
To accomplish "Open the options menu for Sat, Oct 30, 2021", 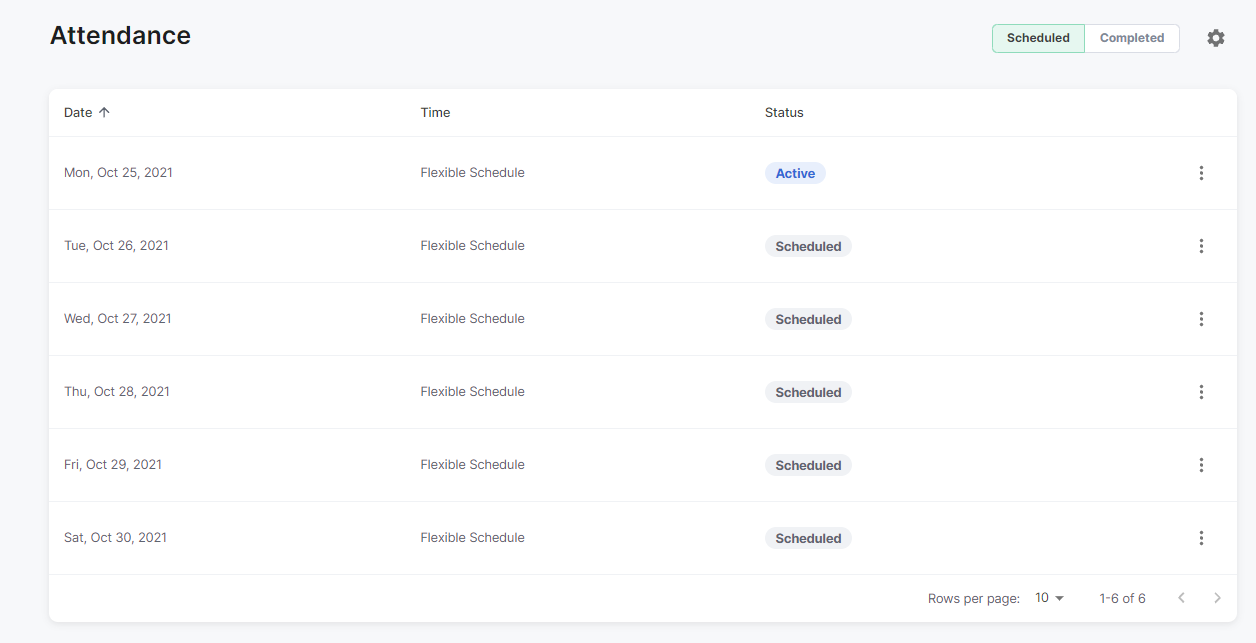I will (x=1201, y=538).
